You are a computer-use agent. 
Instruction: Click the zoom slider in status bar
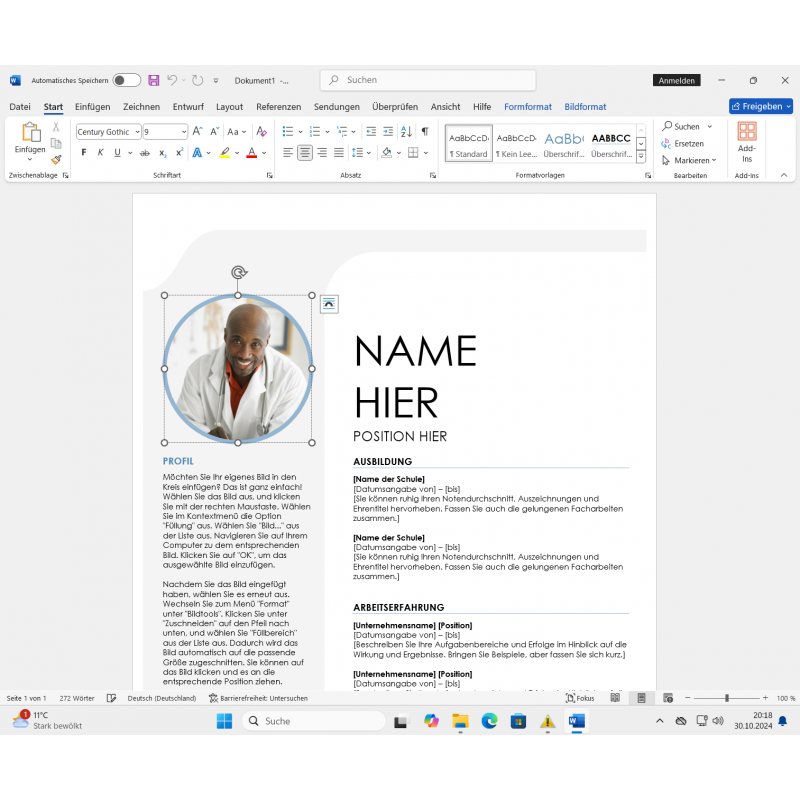pyautogui.click(x=727, y=698)
